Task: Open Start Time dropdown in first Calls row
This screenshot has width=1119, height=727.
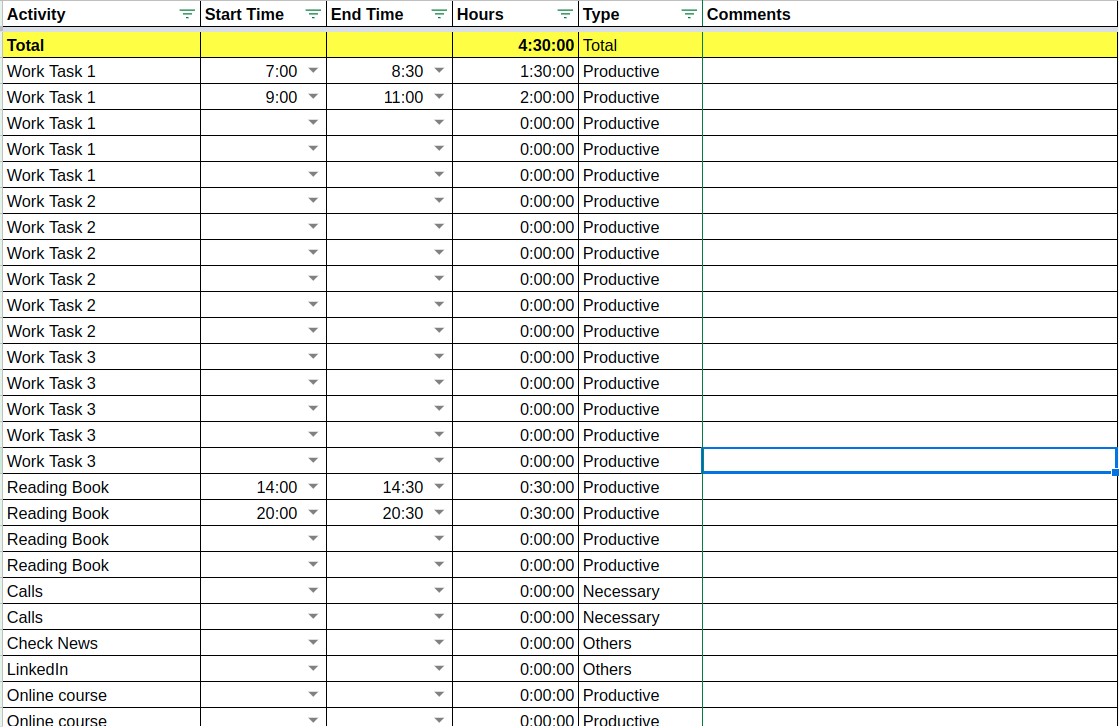Action: coord(313,590)
